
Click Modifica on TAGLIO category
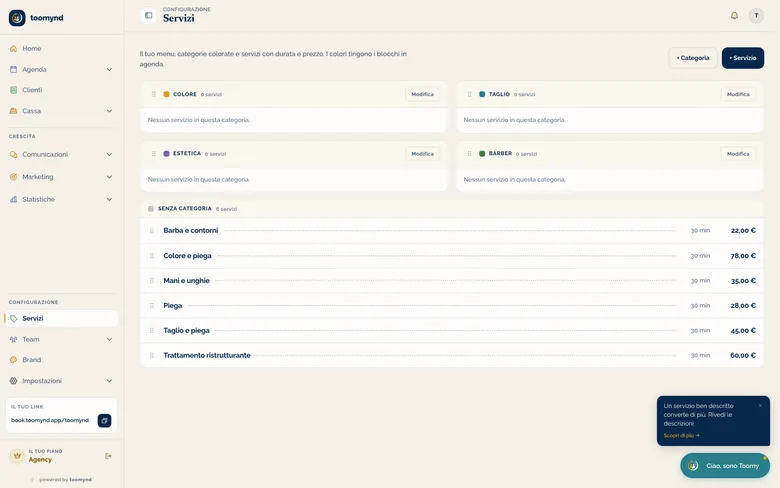click(738, 94)
